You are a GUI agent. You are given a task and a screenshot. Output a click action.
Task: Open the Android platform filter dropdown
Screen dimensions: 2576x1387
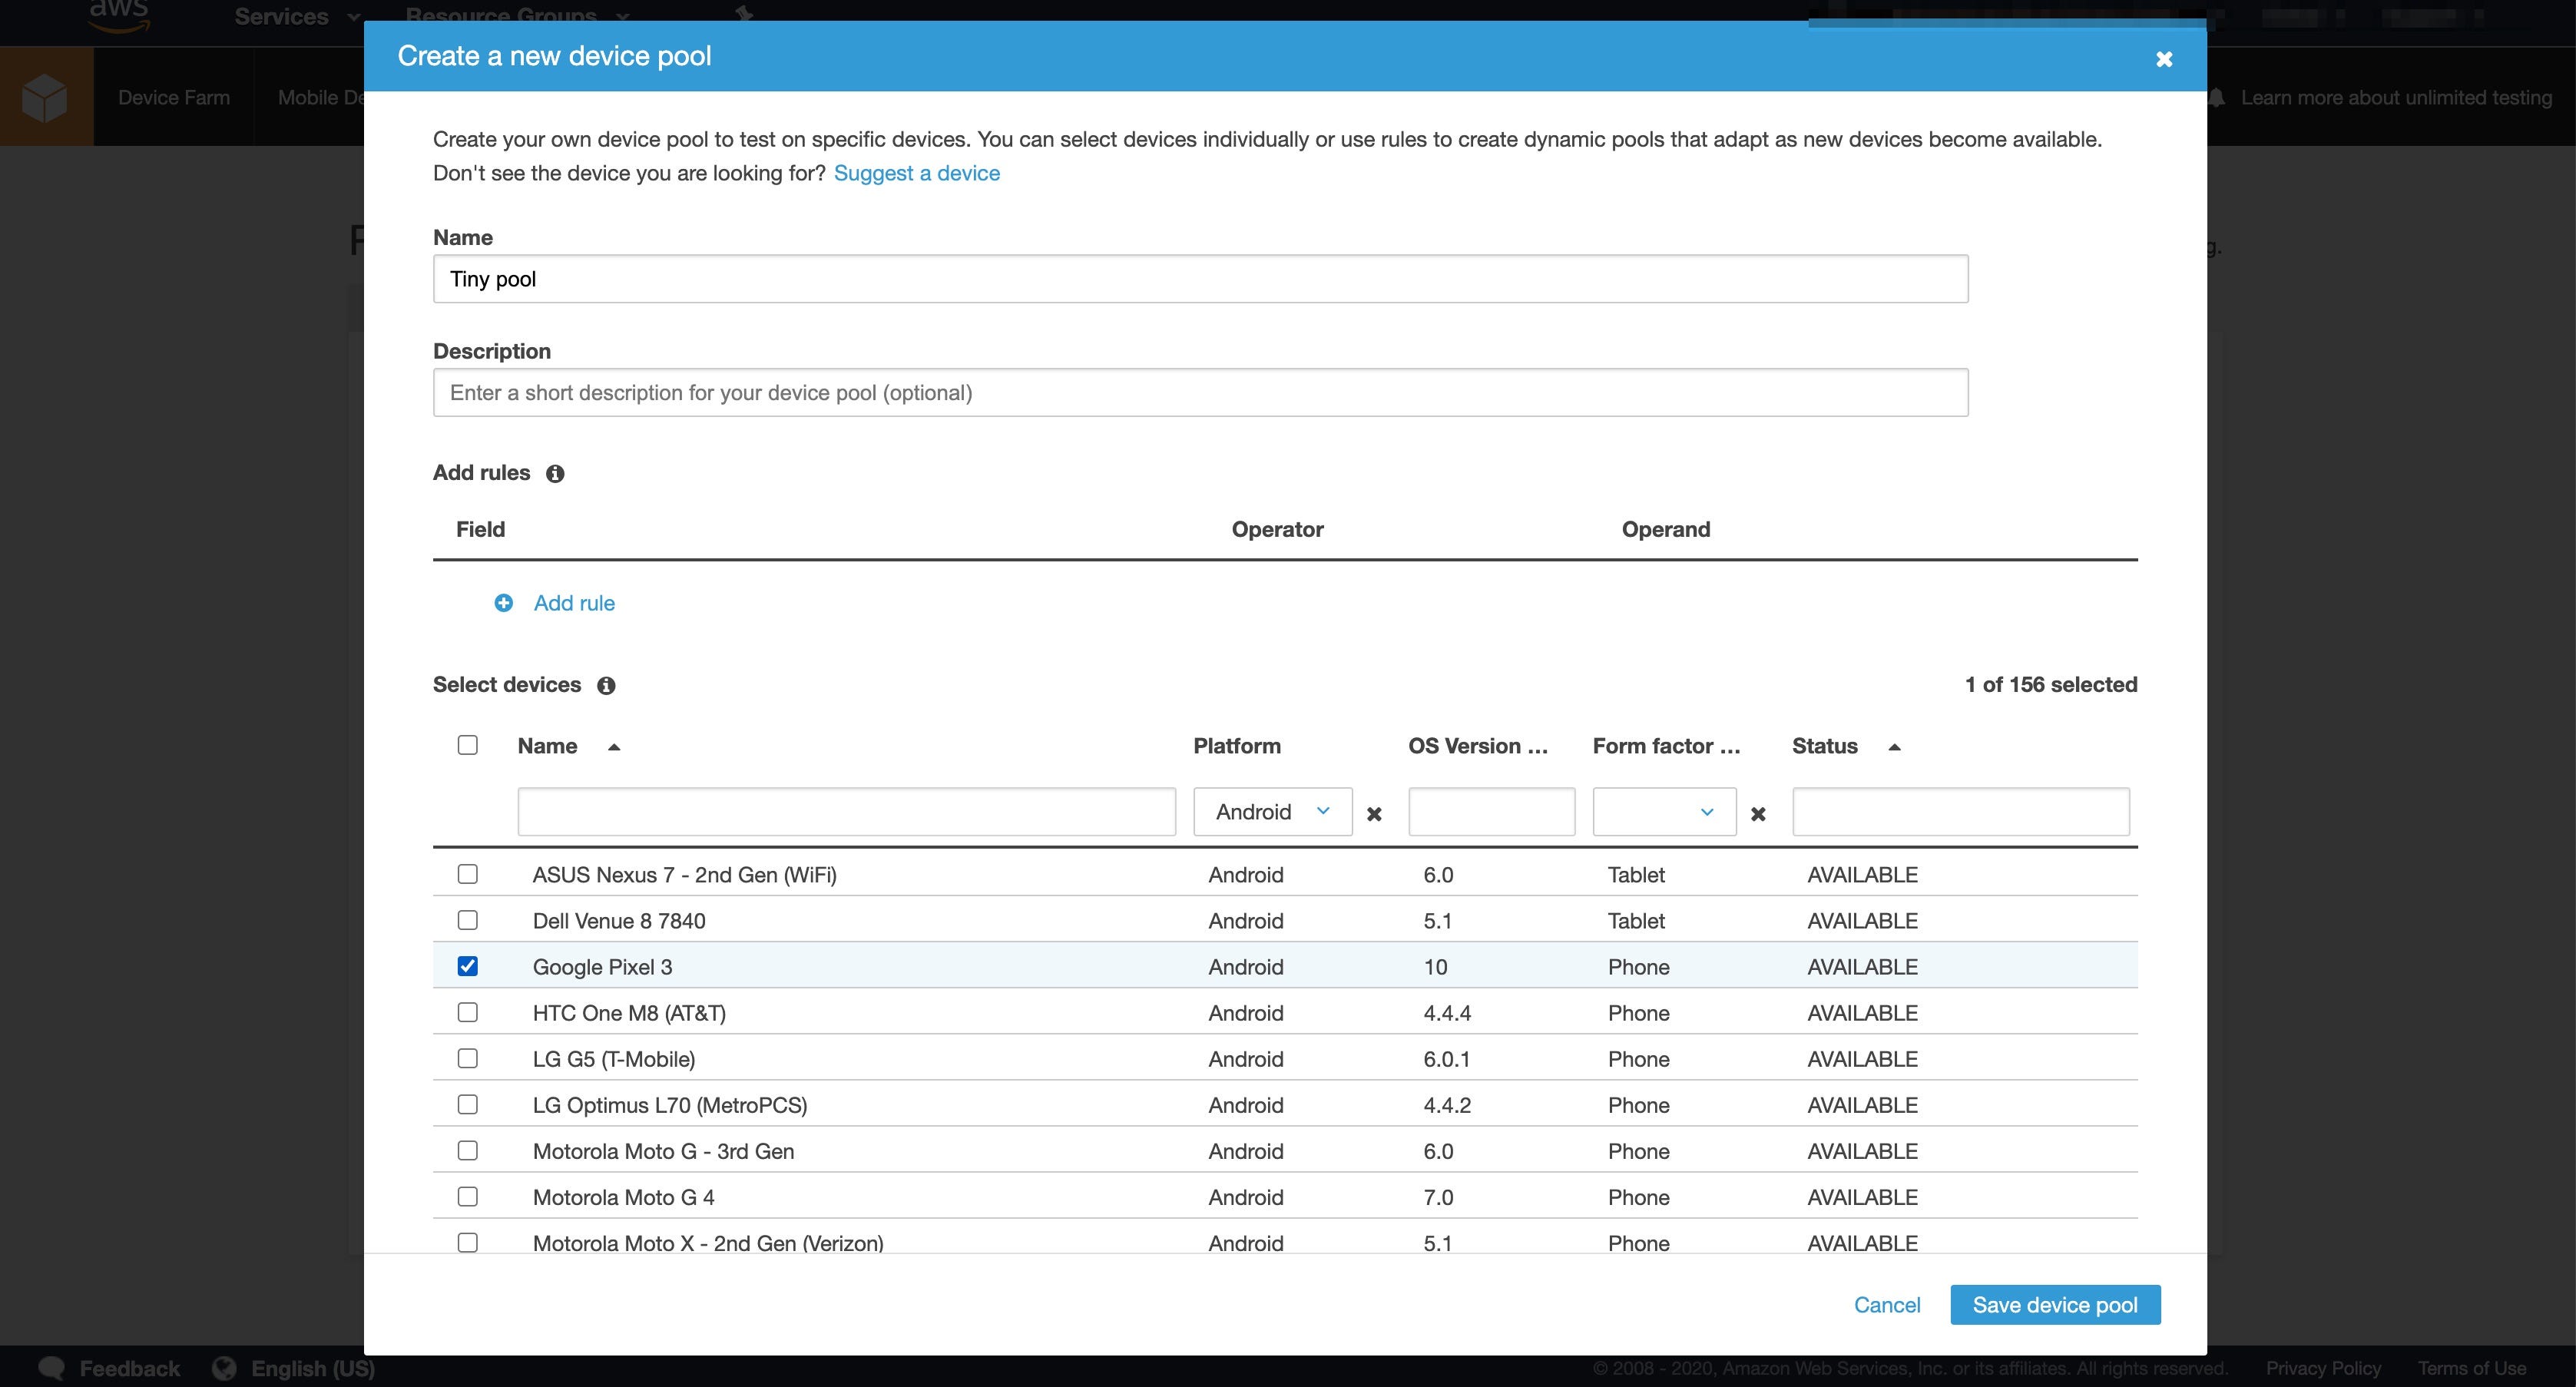pyautogui.click(x=1272, y=812)
